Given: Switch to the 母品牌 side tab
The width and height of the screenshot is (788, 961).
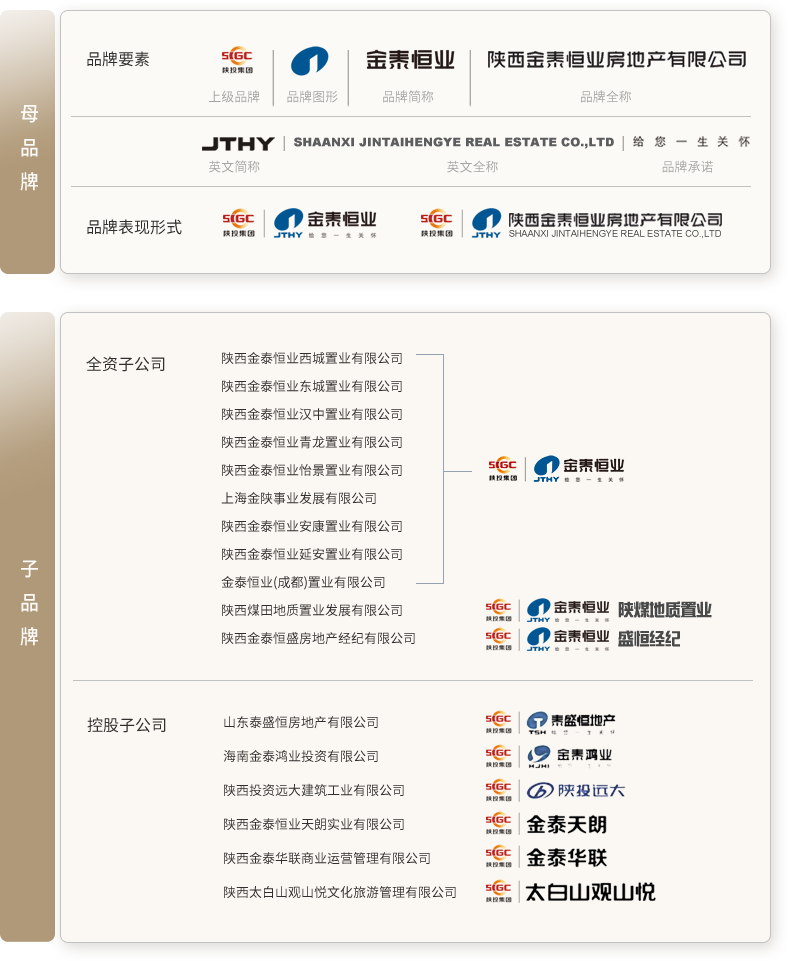Looking at the screenshot, I should [29, 148].
